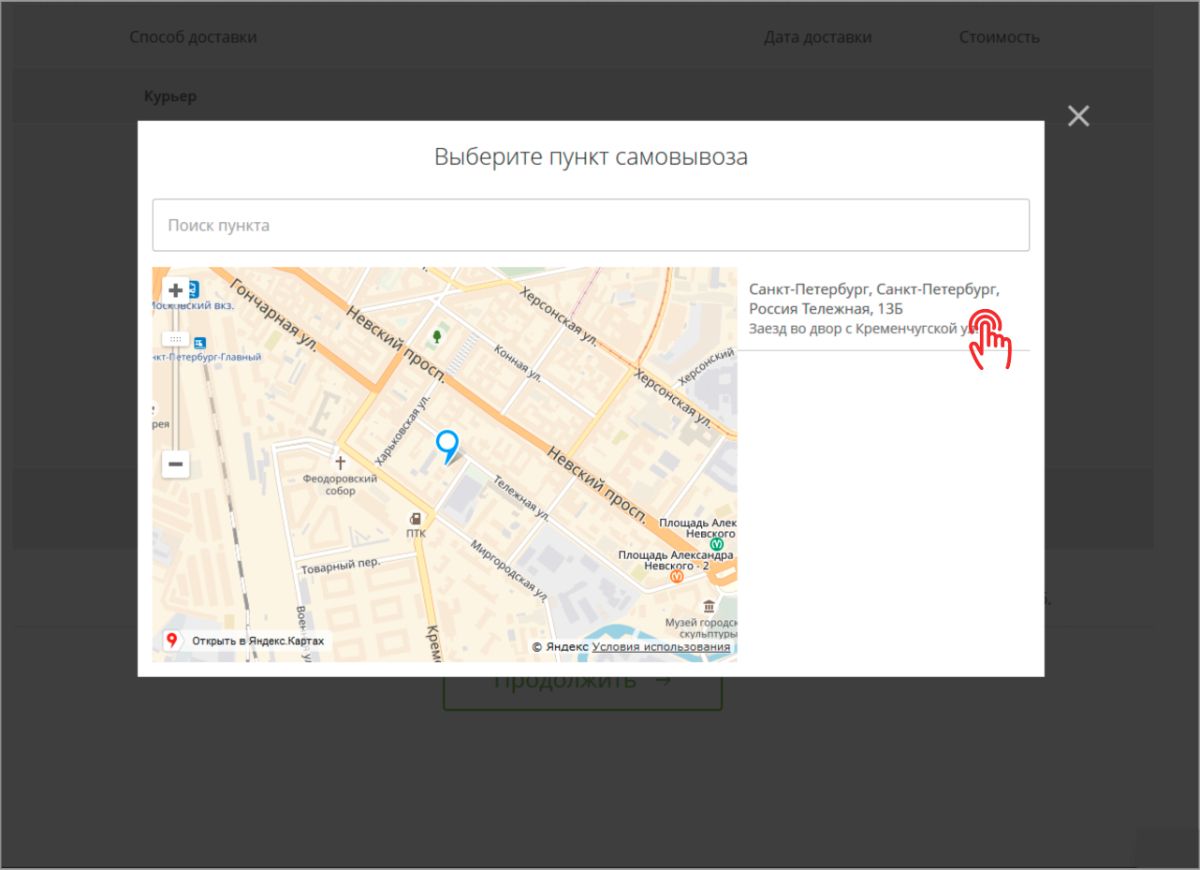Close the pickup point dialog
Viewport: 1200px width, 870px height.
(x=1078, y=116)
